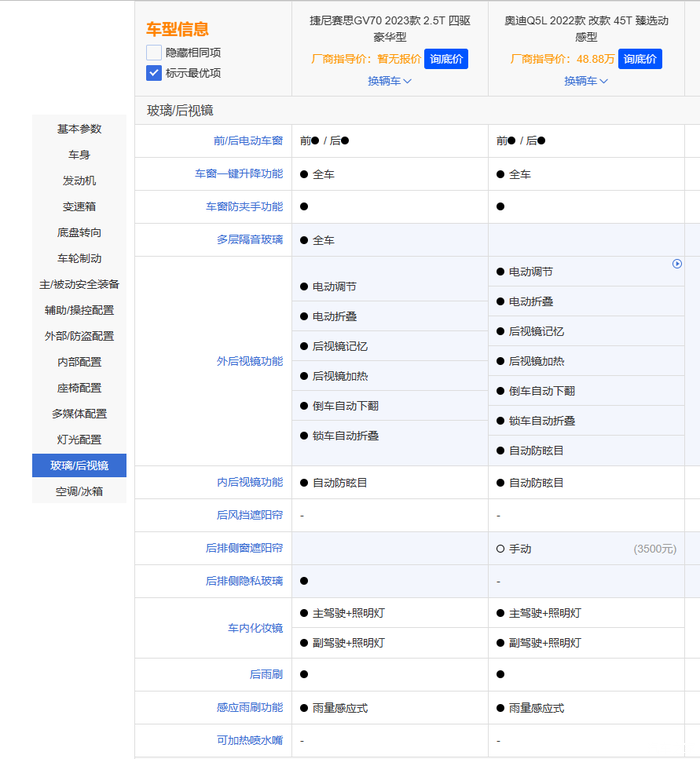Viewport: 700px width, 759px height.
Task: Open the 前/后电动车窗 parameter link
Action: [241, 141]
